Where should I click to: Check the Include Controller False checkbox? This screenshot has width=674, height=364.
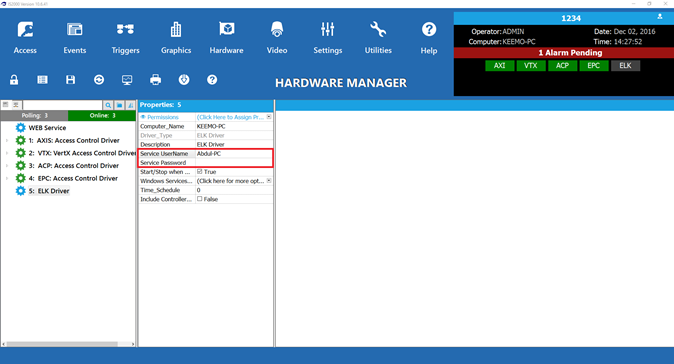(199, 199)
